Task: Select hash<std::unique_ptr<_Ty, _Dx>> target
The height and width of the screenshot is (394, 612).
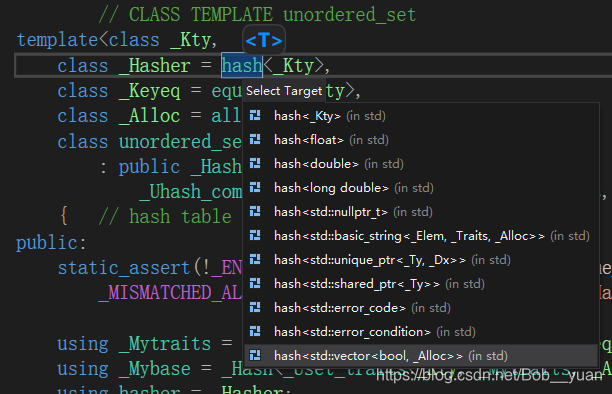Action: (421, 260)
